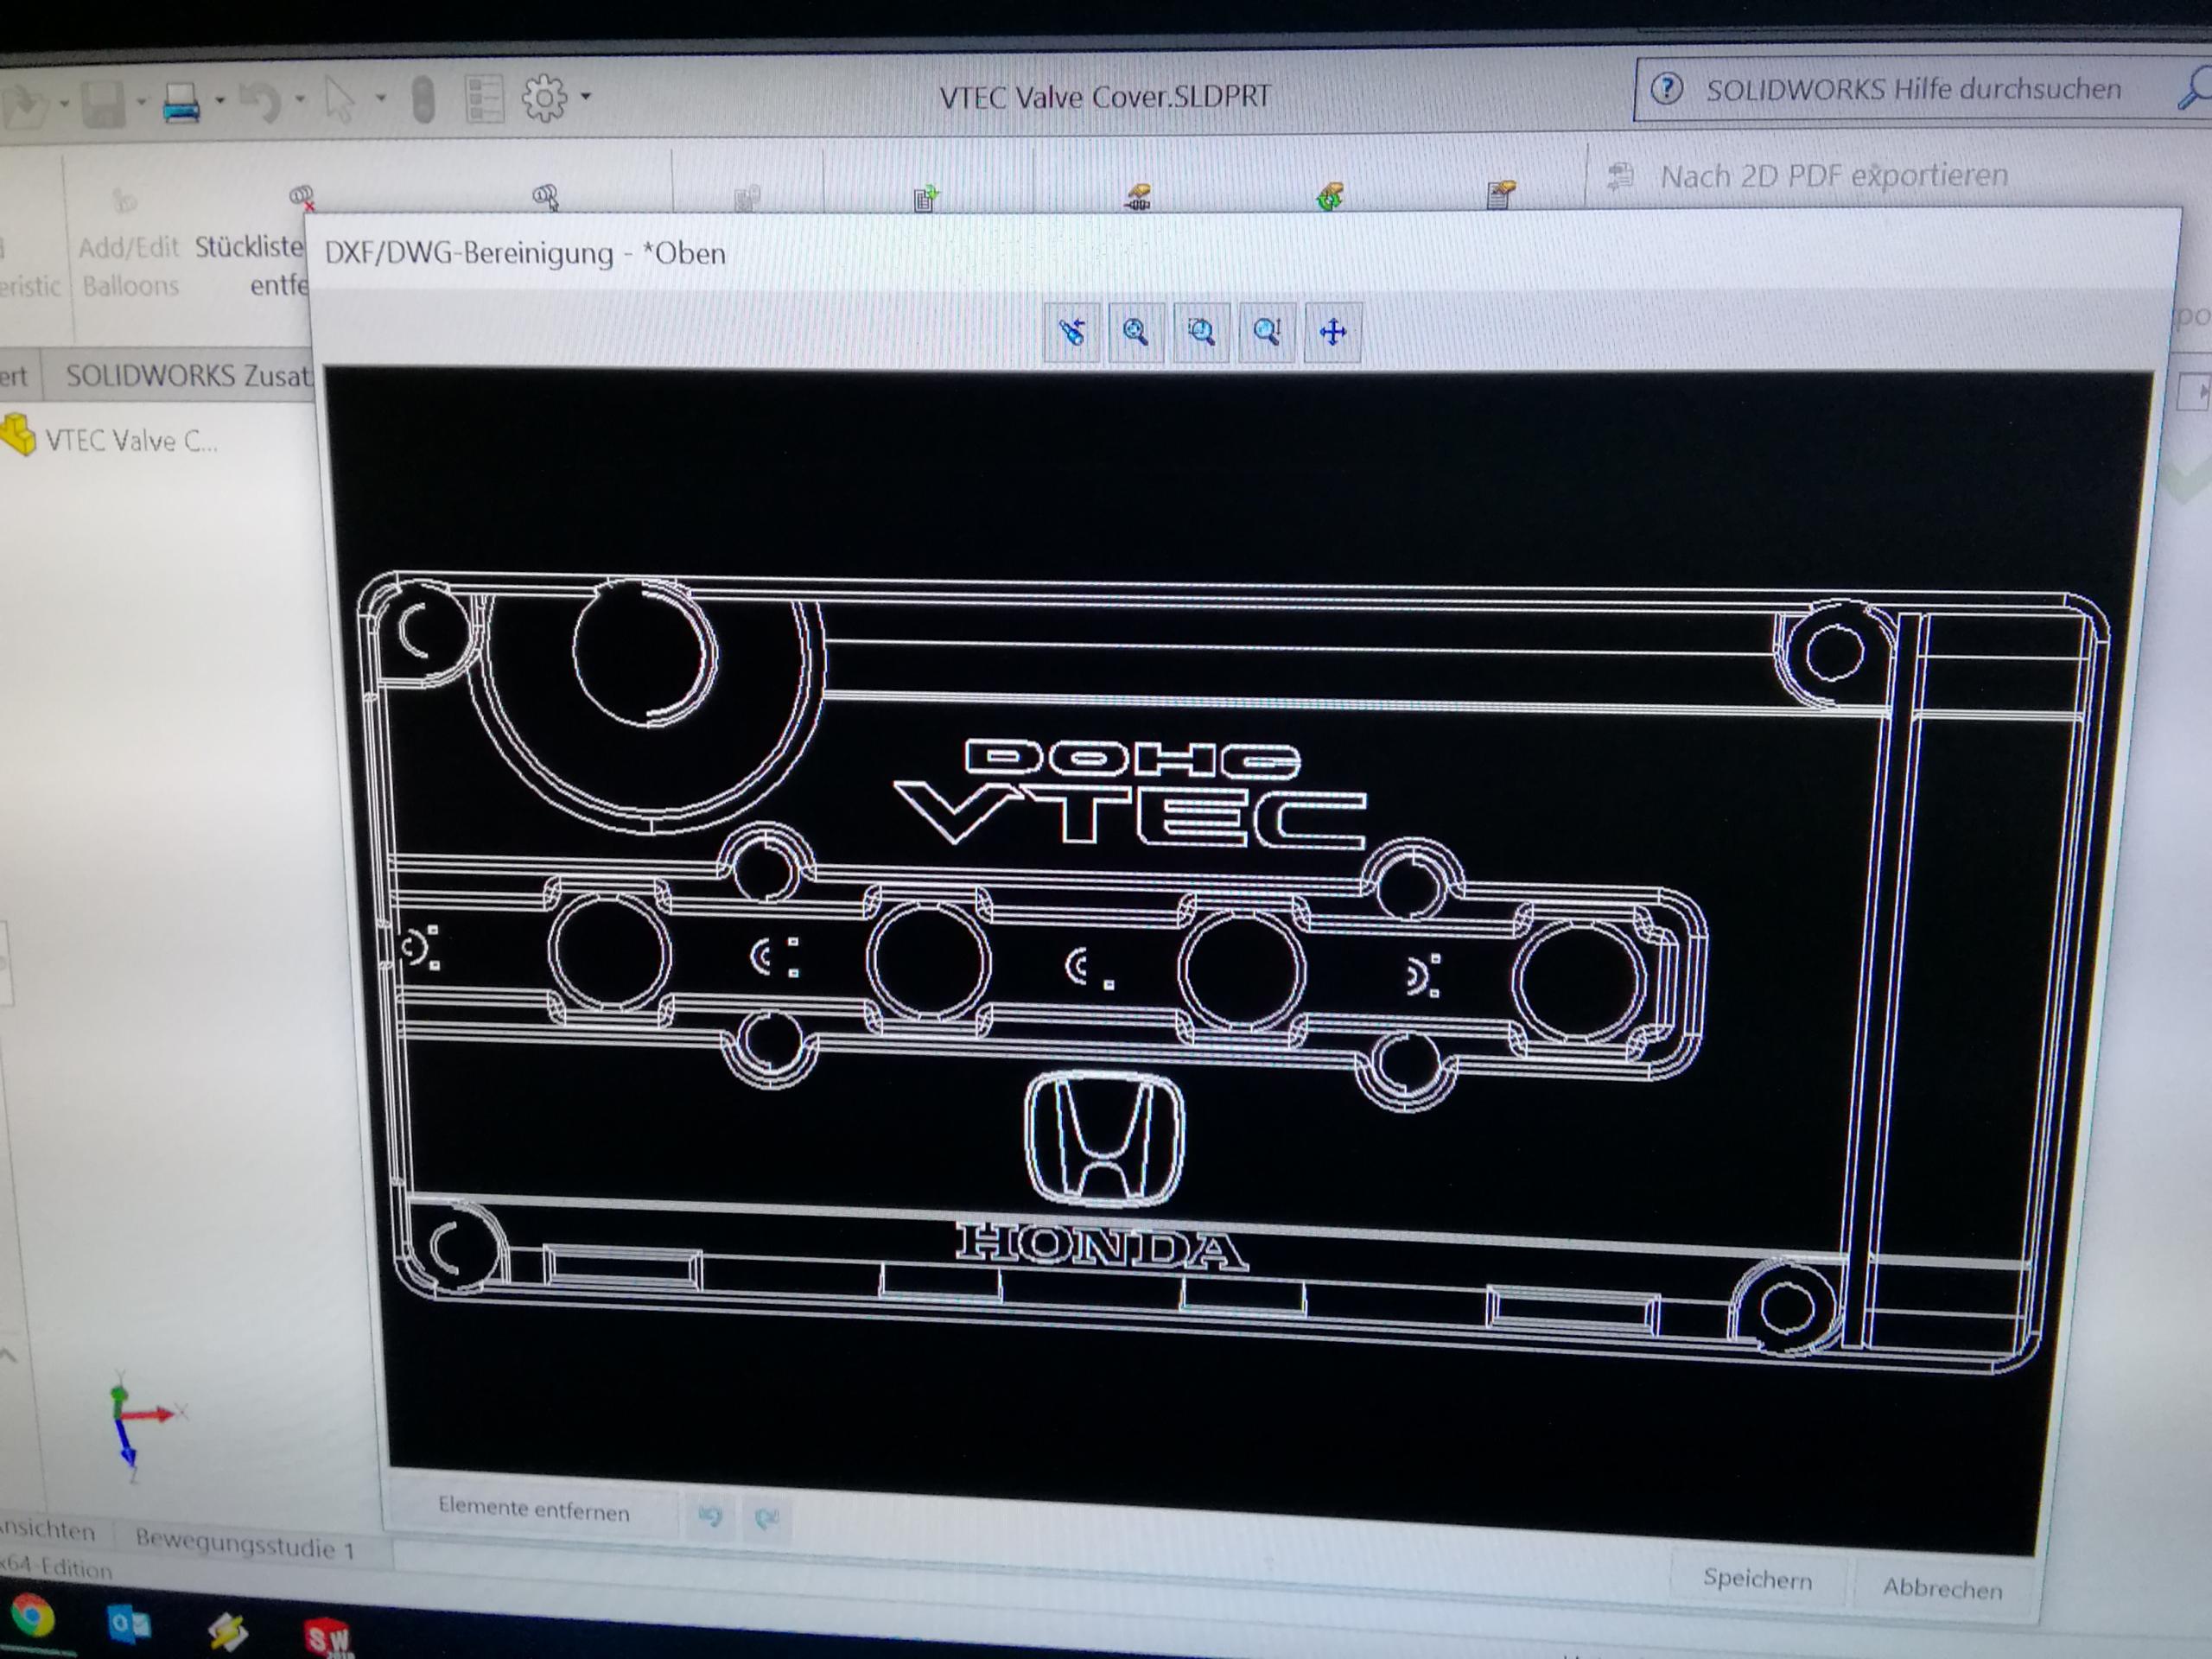Click the SOLIDWORKS icon in the taskbar
Viewport: 2212px width, 1659px height.
[x=327, y=1637]
